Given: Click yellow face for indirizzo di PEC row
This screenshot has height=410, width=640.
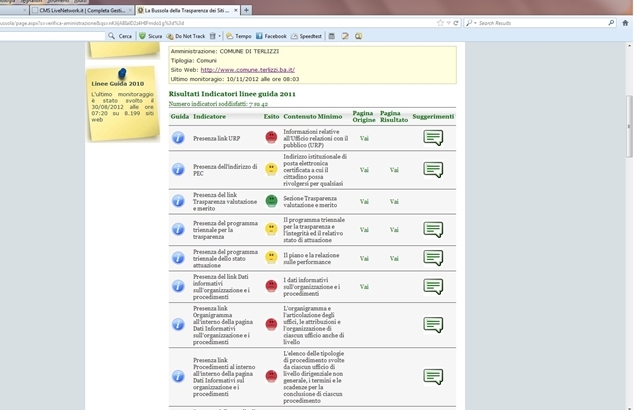Looking at the screenshot, I should pyautogui.click(x=271, y=169).
